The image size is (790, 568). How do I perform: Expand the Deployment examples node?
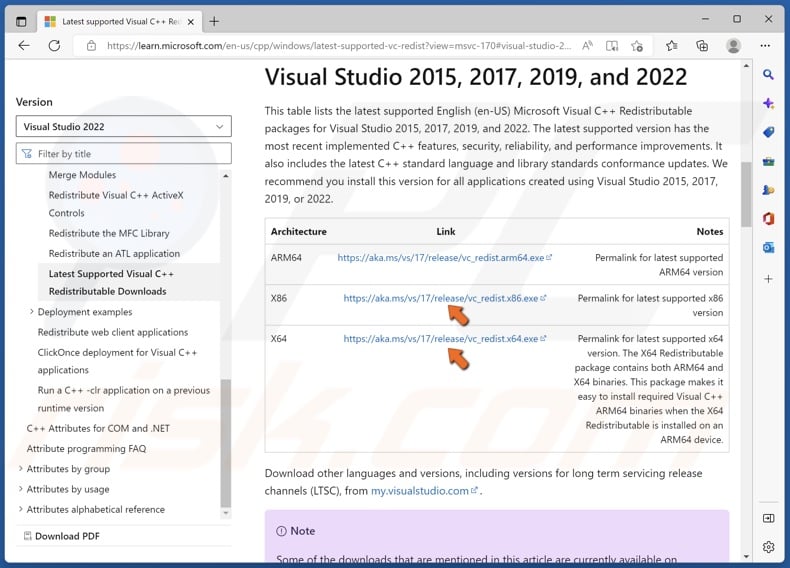click(x=32, y=312)
